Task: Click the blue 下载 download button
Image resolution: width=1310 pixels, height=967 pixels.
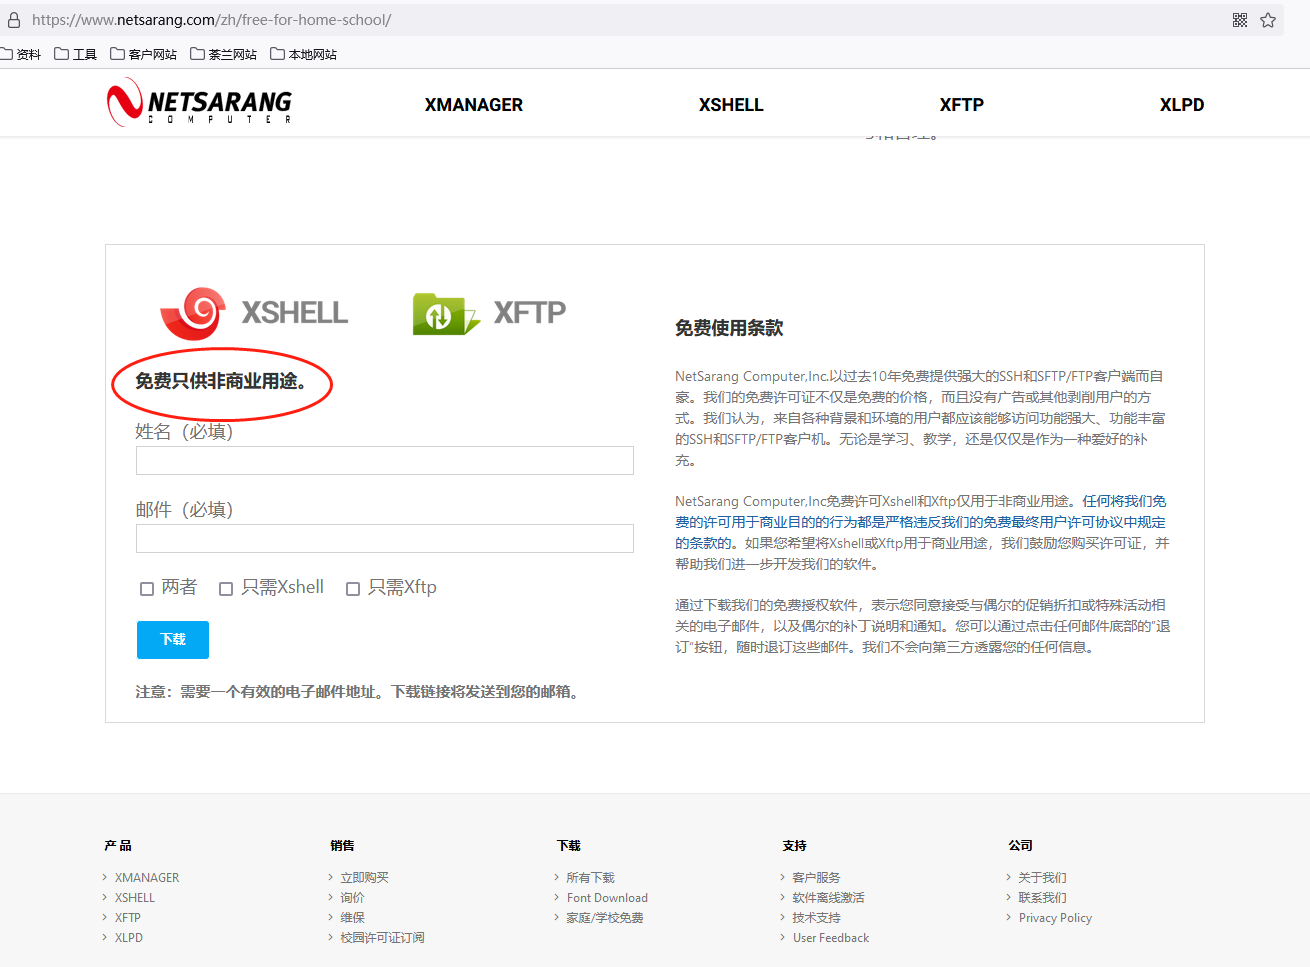Action: tap(173, 640)
